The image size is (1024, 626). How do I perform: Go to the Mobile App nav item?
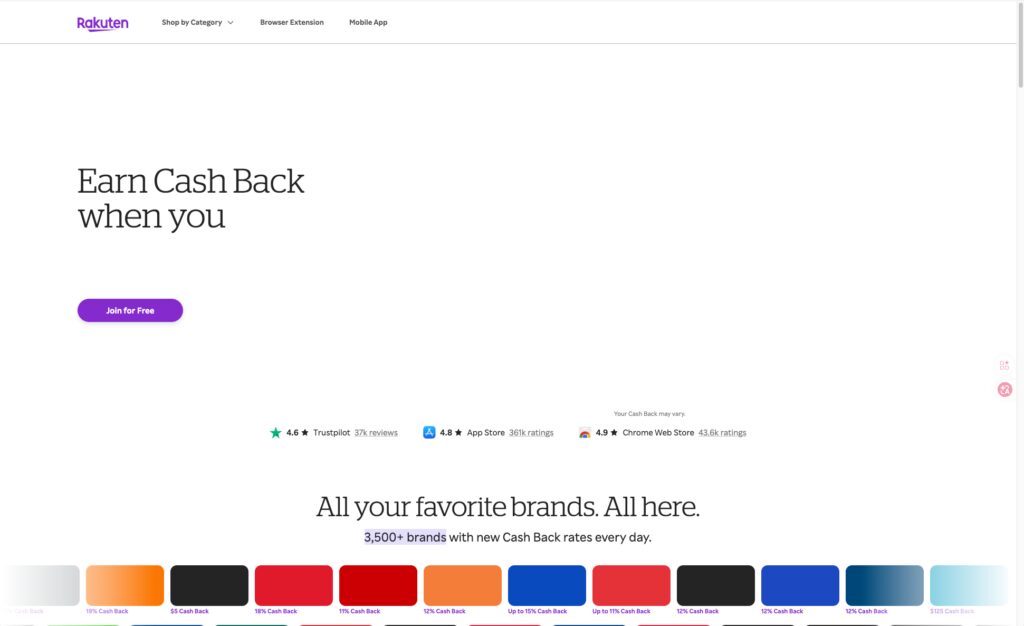click(368, 22)
